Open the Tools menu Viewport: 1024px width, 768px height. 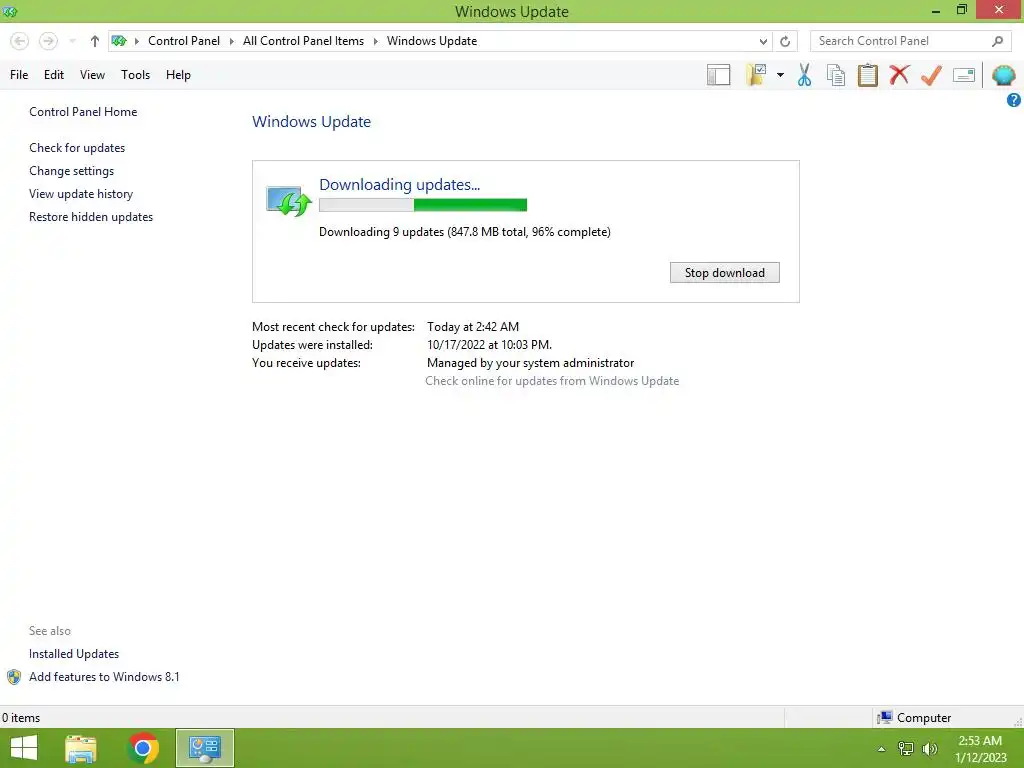[135, 75]
